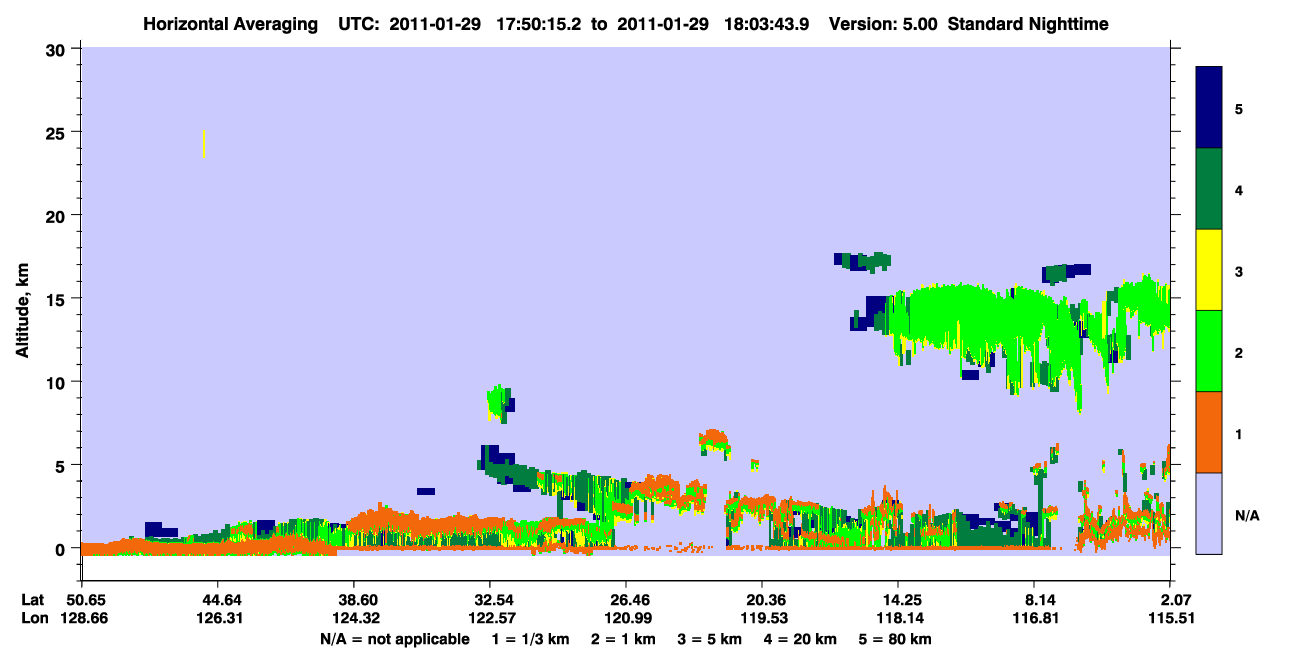The height and width of the screenshot is (667, 1300).
Task: Click 'Version: 5.00' text in the title
Action: point(882,23)
